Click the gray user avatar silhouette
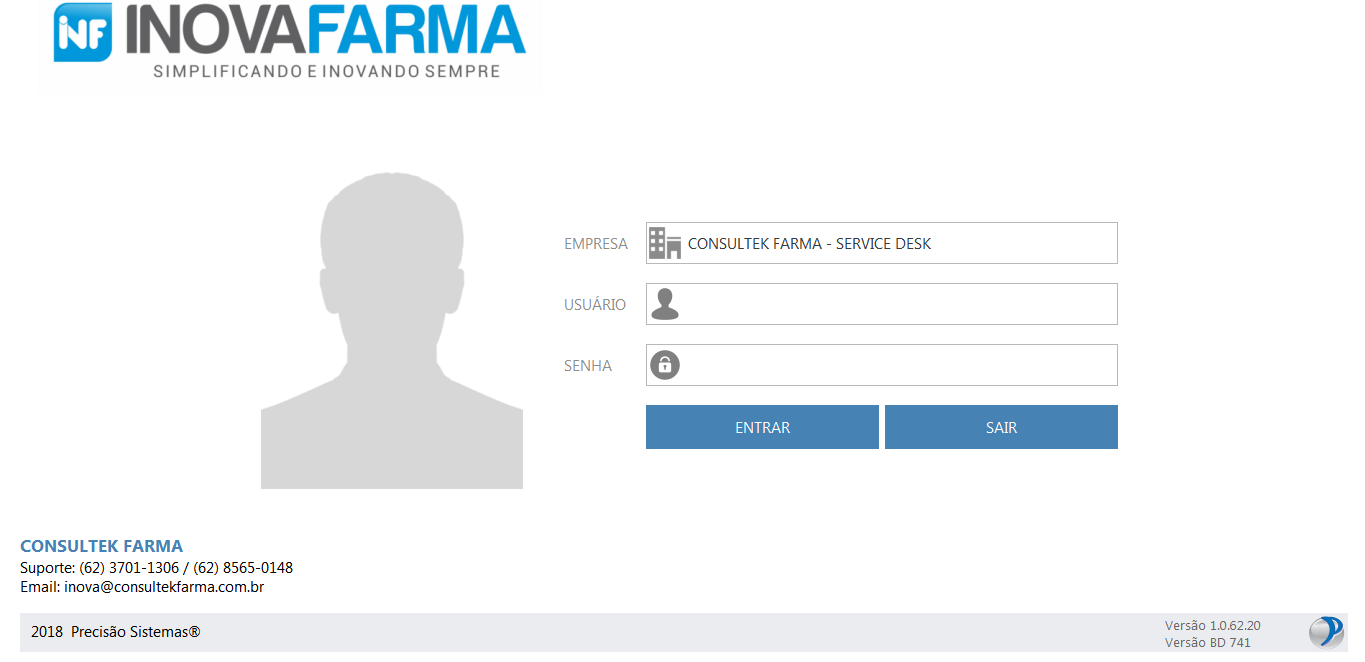The width and height of the screenshot is (1365, 662). coord(392,331)
